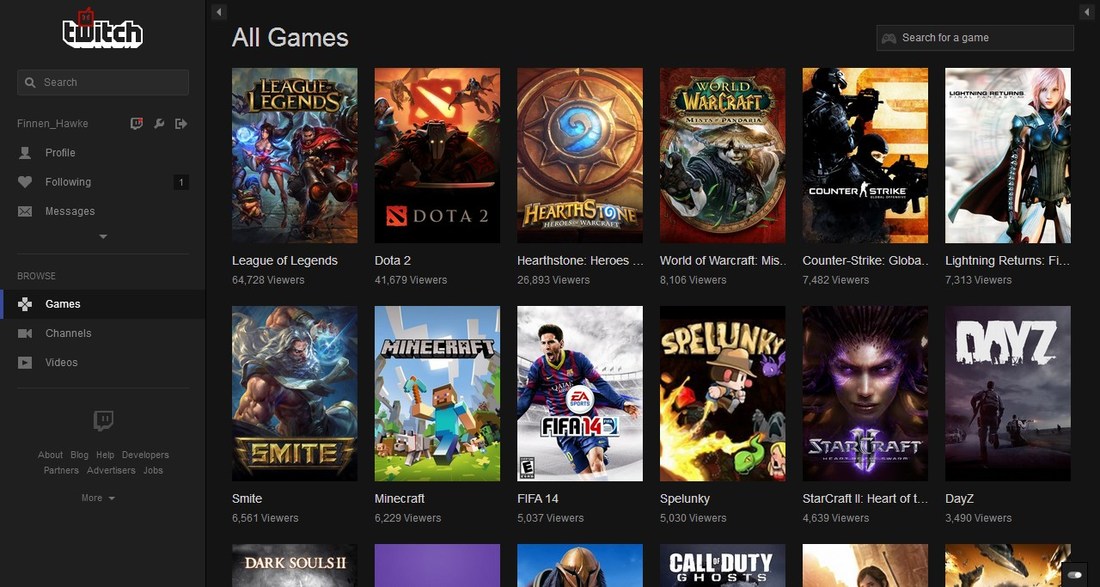Click the Twitch logo in the sidebar
The height and width of the screenshot is (587, 1100).
click(102, 29)
